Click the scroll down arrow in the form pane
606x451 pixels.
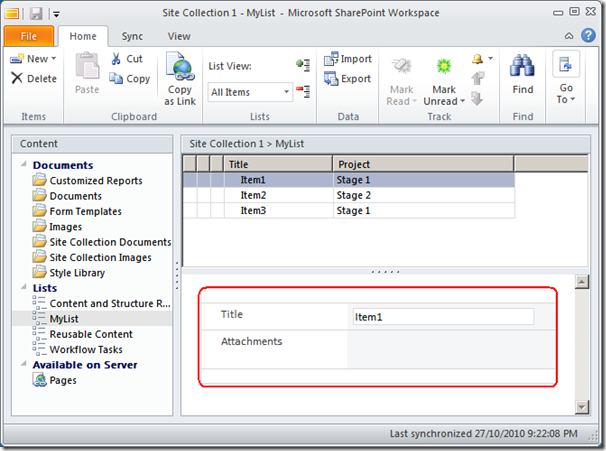(582, 407)
